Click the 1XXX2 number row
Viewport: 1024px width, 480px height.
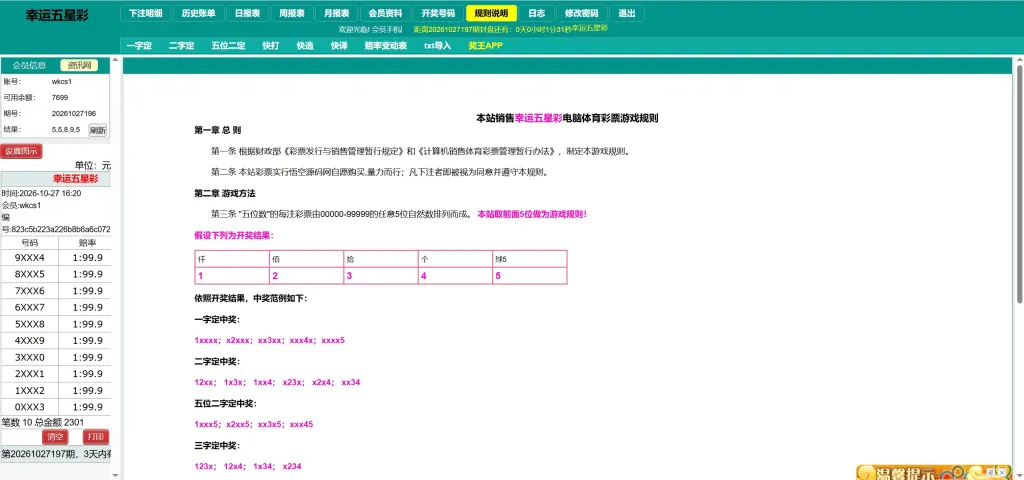pos(56,391)
